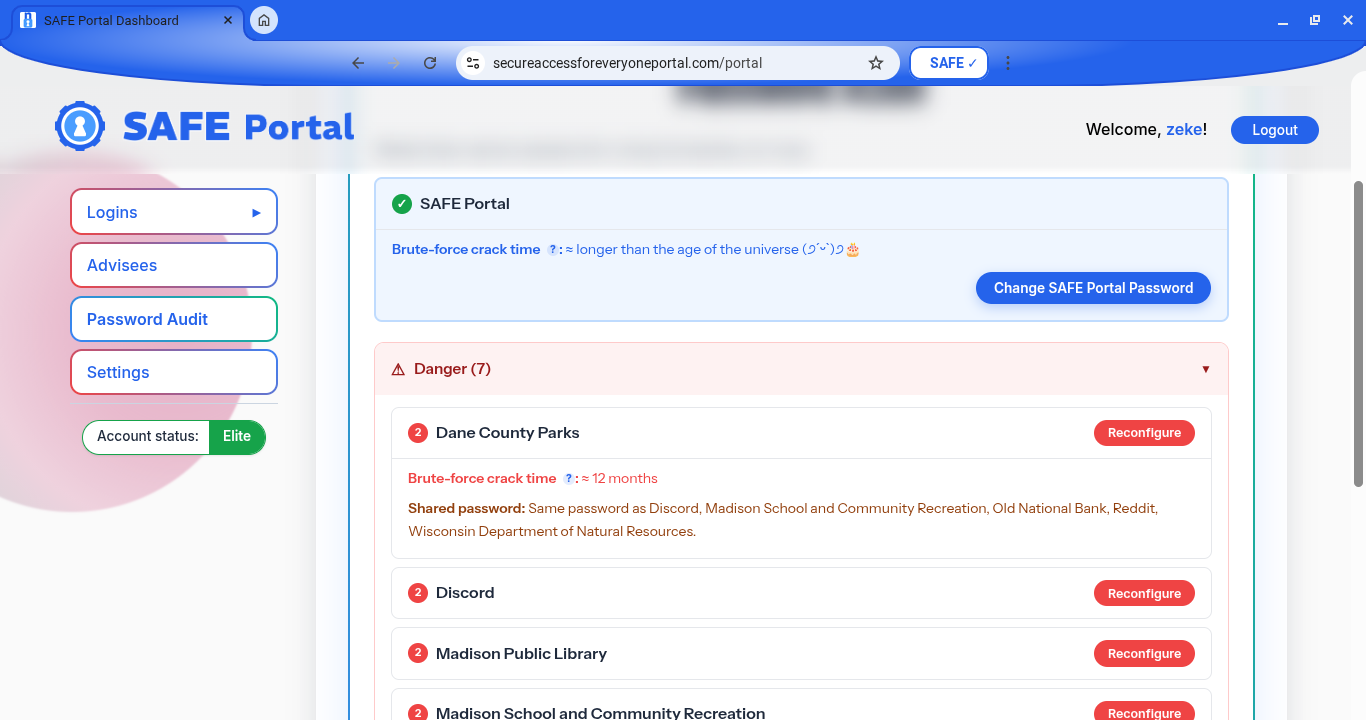Collapse the Danger (7) section arrow
Viewport: 1366px width, 720px height.
click(x=1206, y=369)
